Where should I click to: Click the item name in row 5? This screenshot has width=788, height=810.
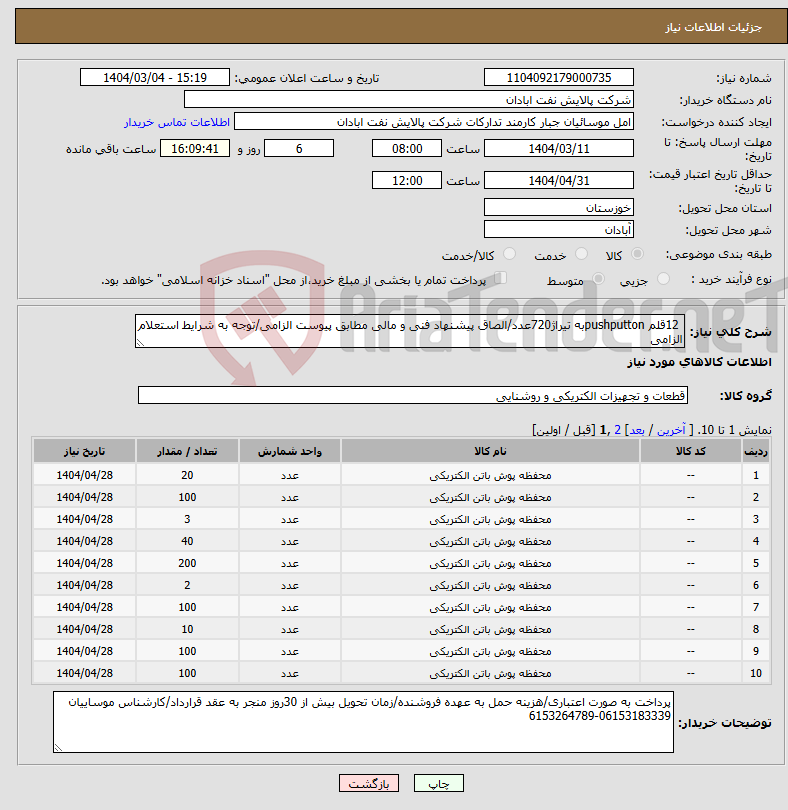(x=490, y=563)
